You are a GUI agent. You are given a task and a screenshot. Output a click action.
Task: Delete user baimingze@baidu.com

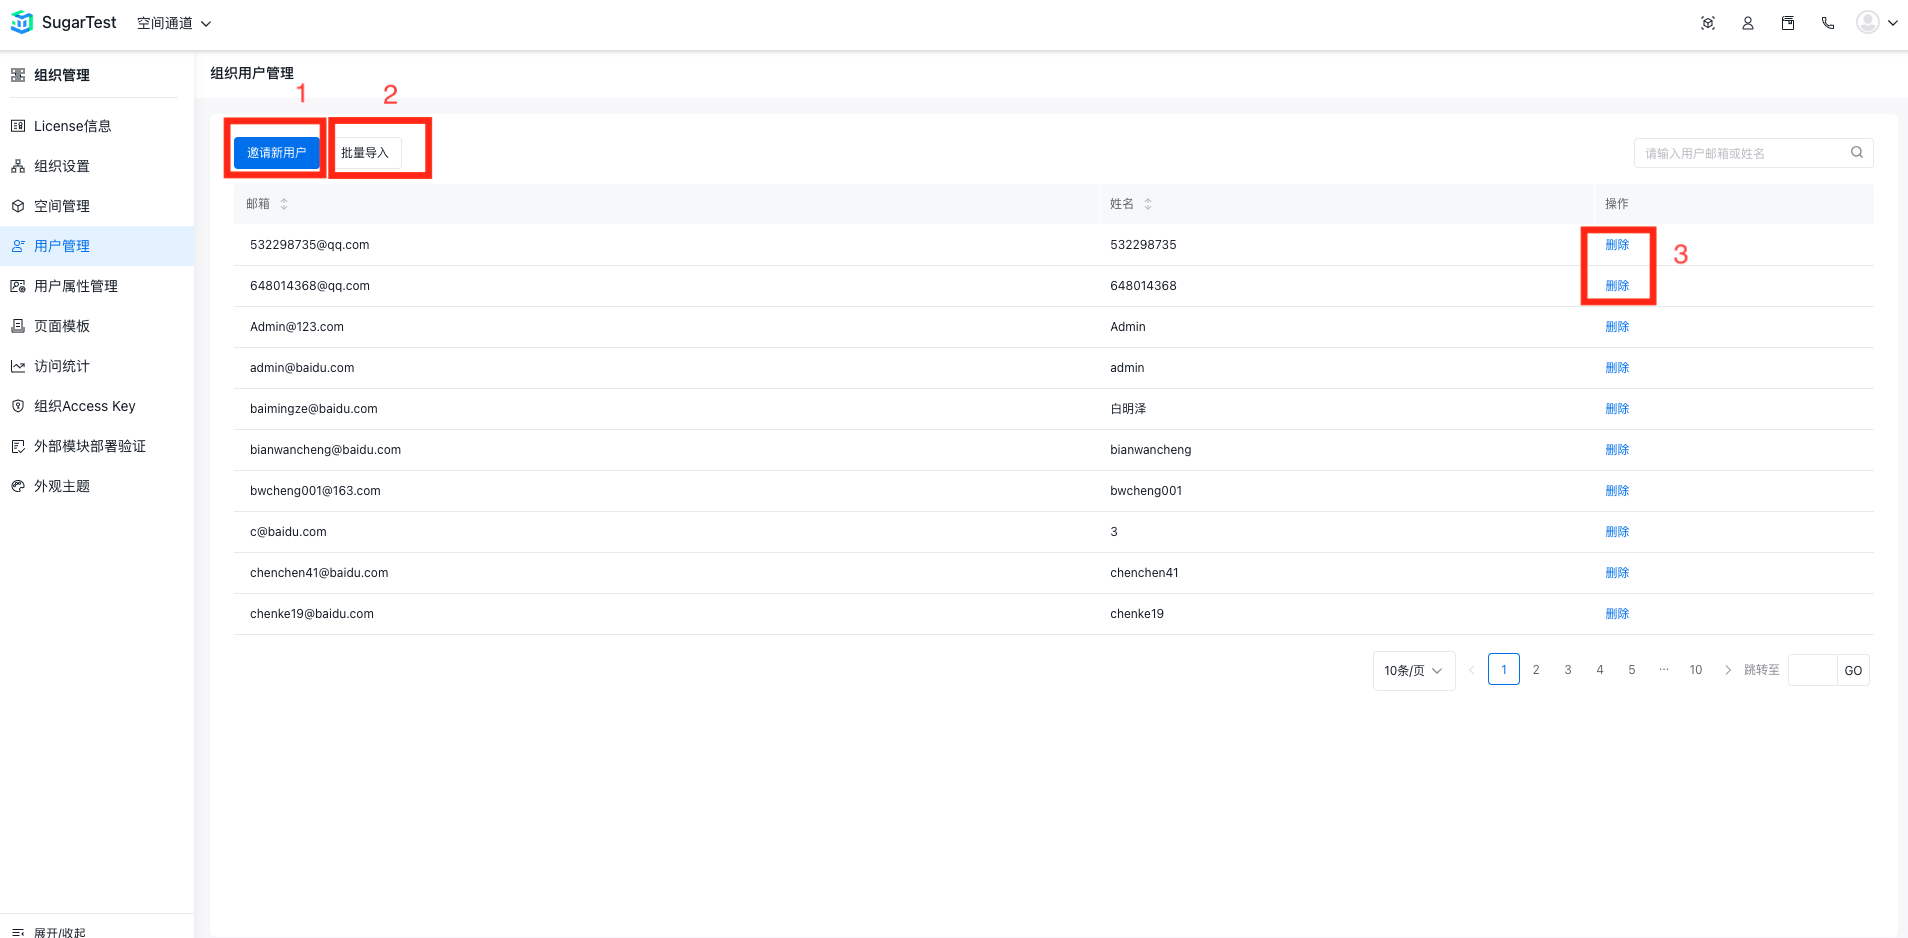[x=1617, y=409]
